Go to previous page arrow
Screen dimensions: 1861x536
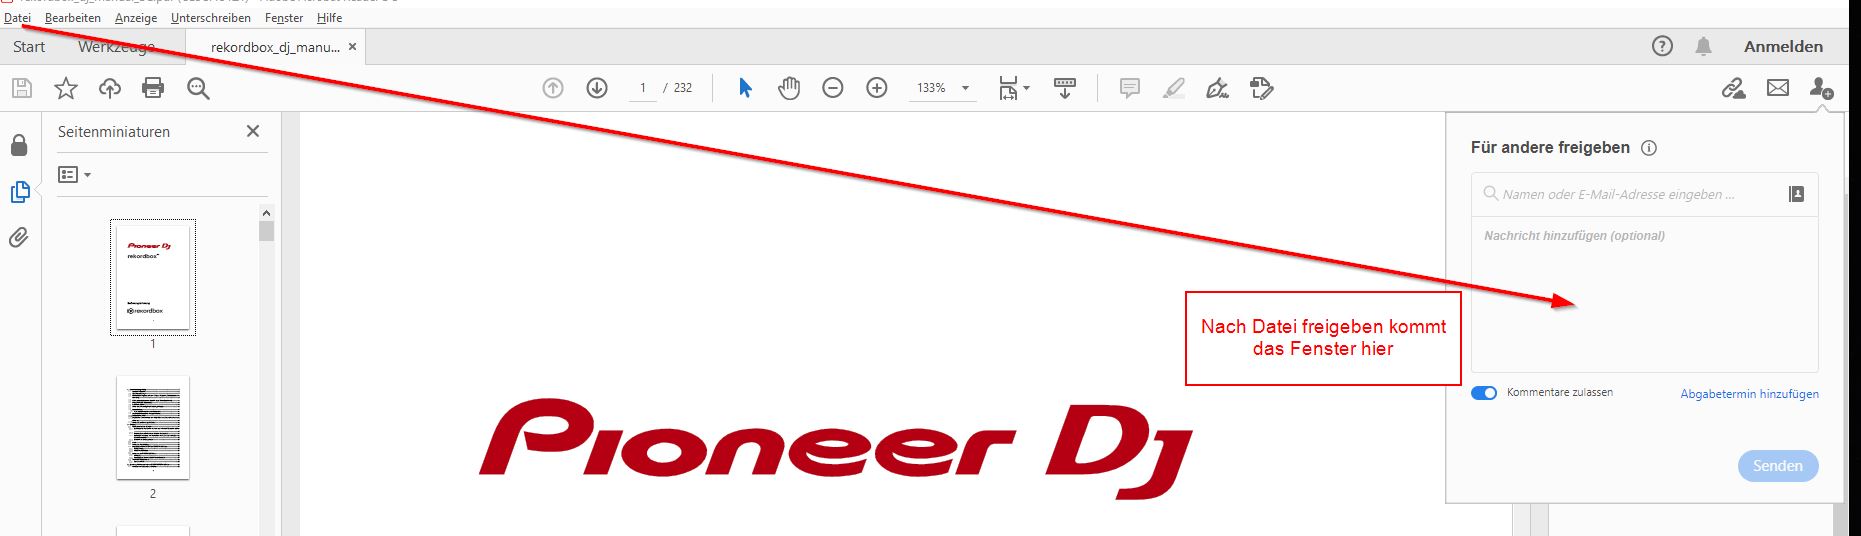tap(553, 88)
